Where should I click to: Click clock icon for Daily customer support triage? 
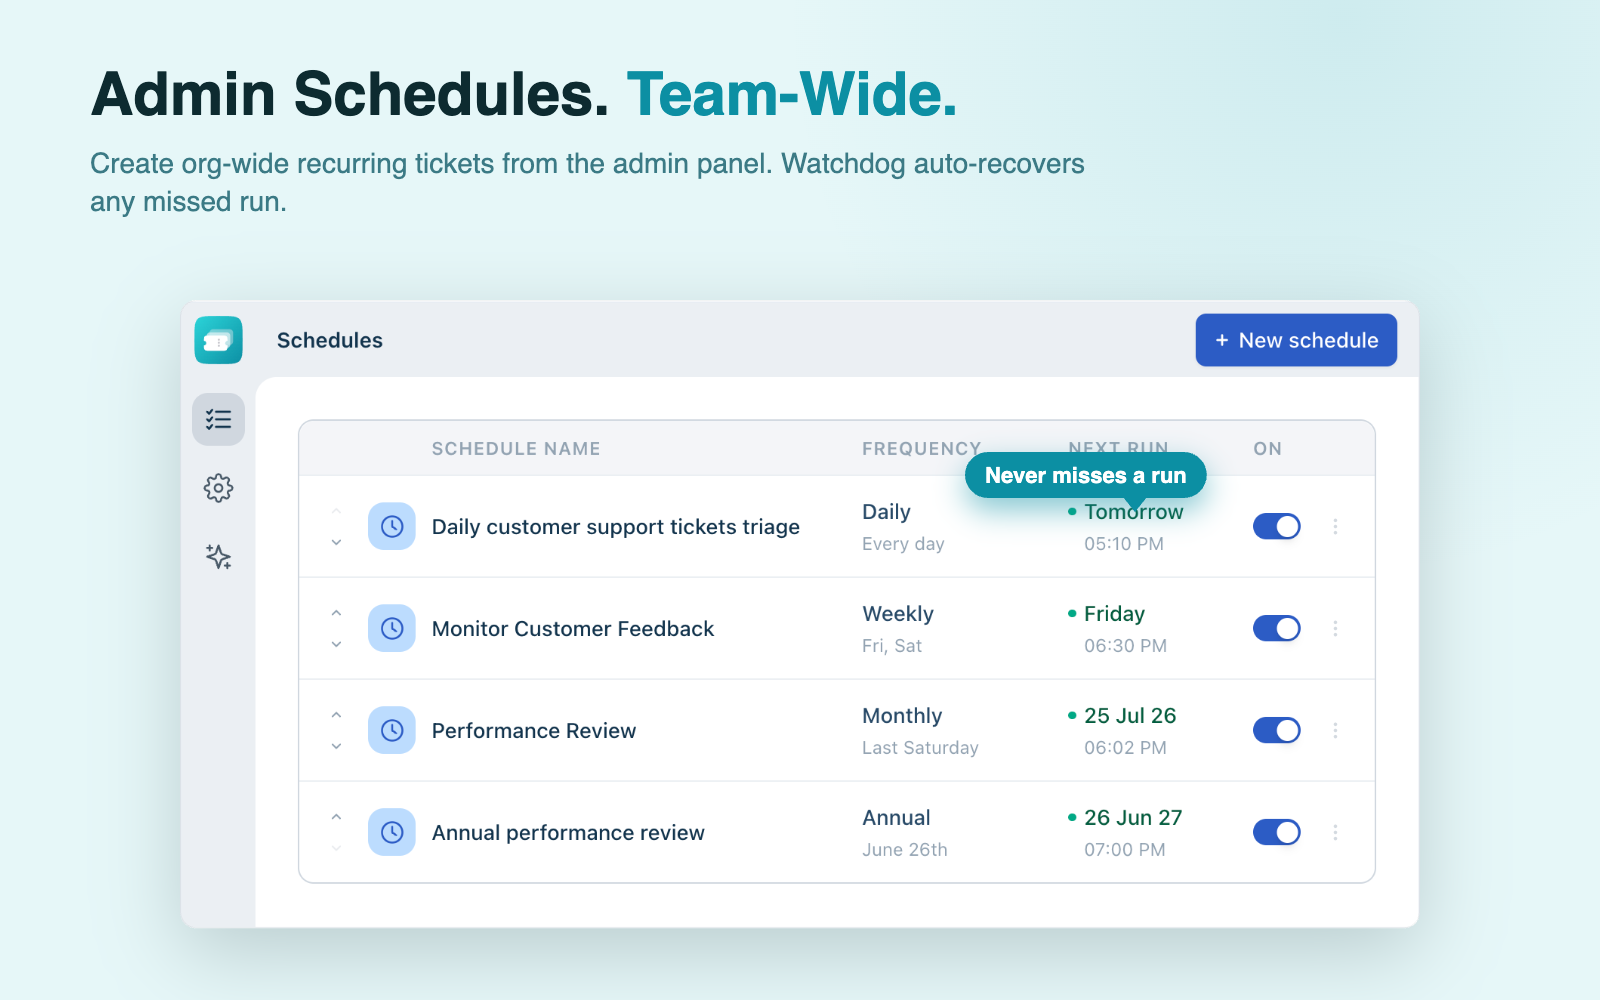[392, 526]
